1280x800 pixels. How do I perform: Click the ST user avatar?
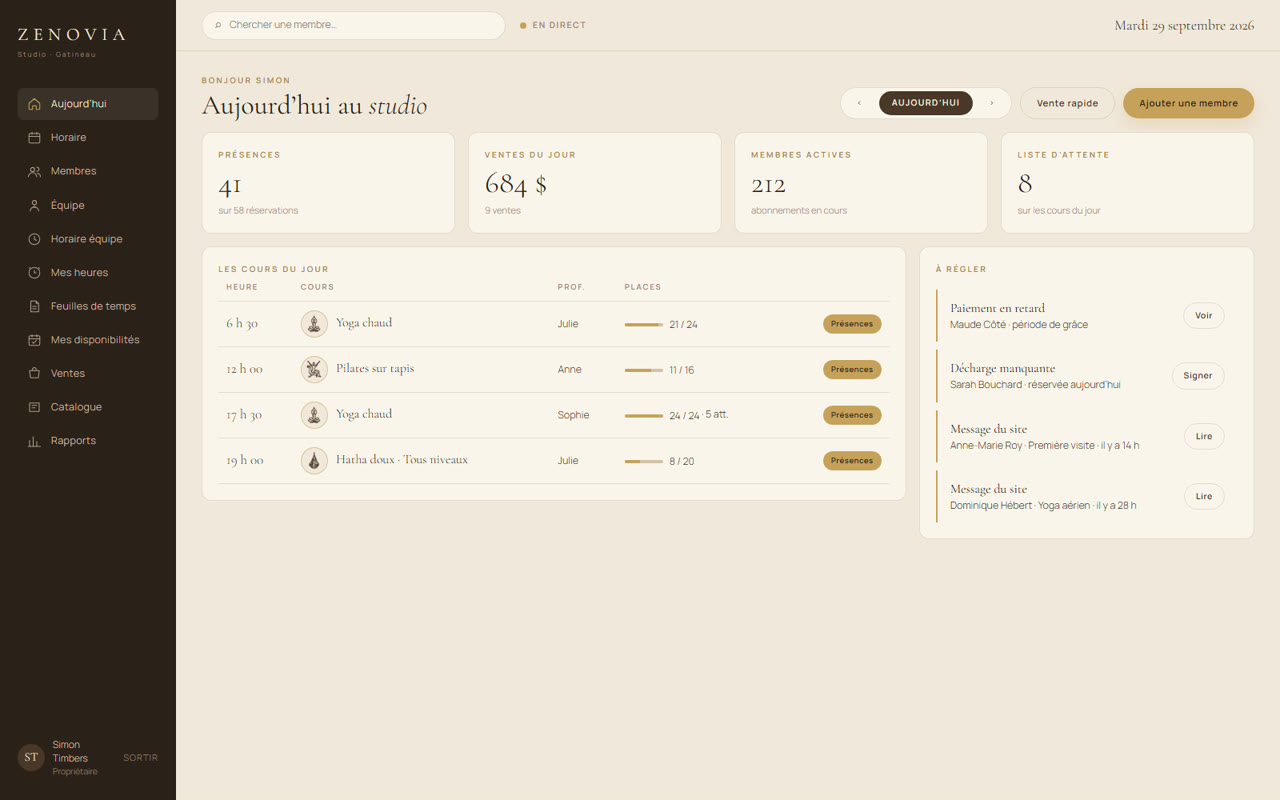31,758
